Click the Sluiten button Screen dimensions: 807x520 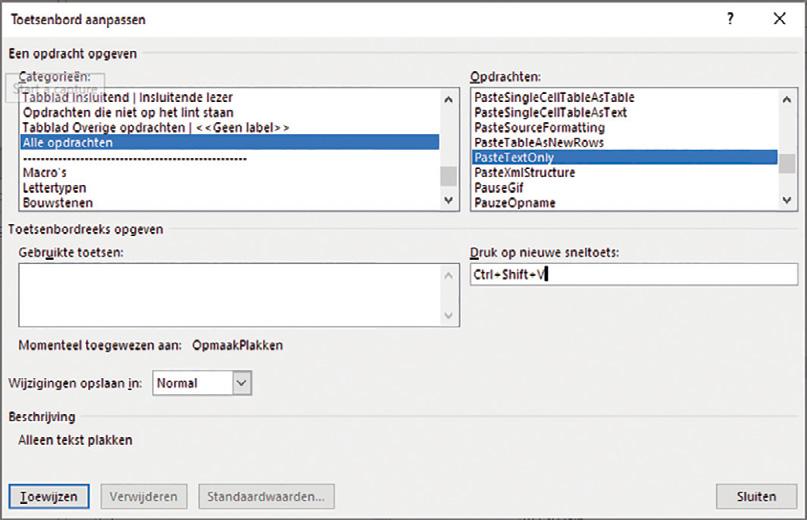(x=756, y=496)
